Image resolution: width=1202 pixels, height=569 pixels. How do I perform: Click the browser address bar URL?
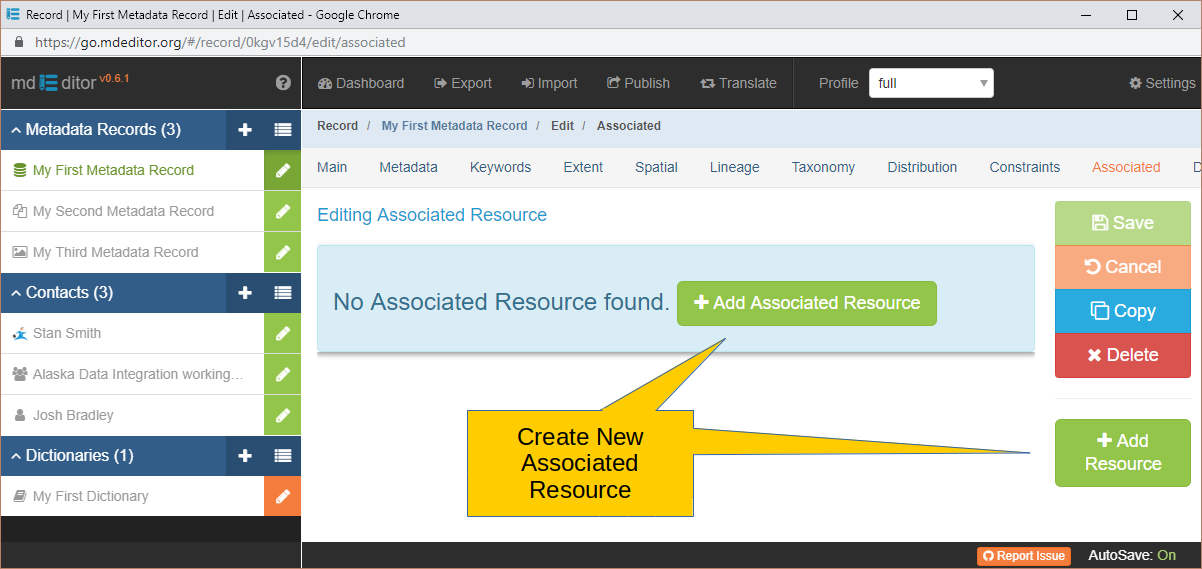(220, 43)
